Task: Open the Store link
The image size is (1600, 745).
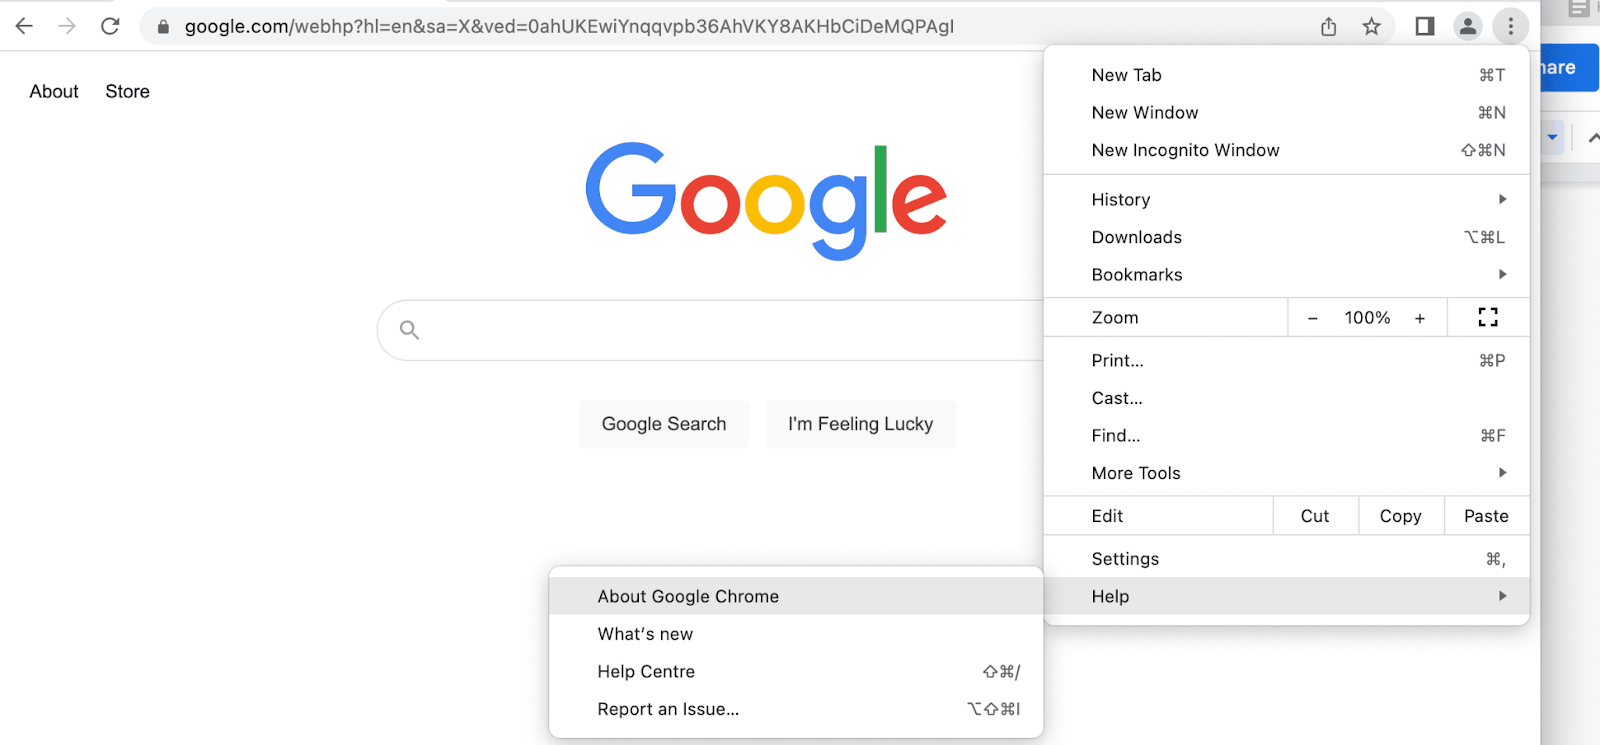Action: pyautogui.click(x=128, y=91)
